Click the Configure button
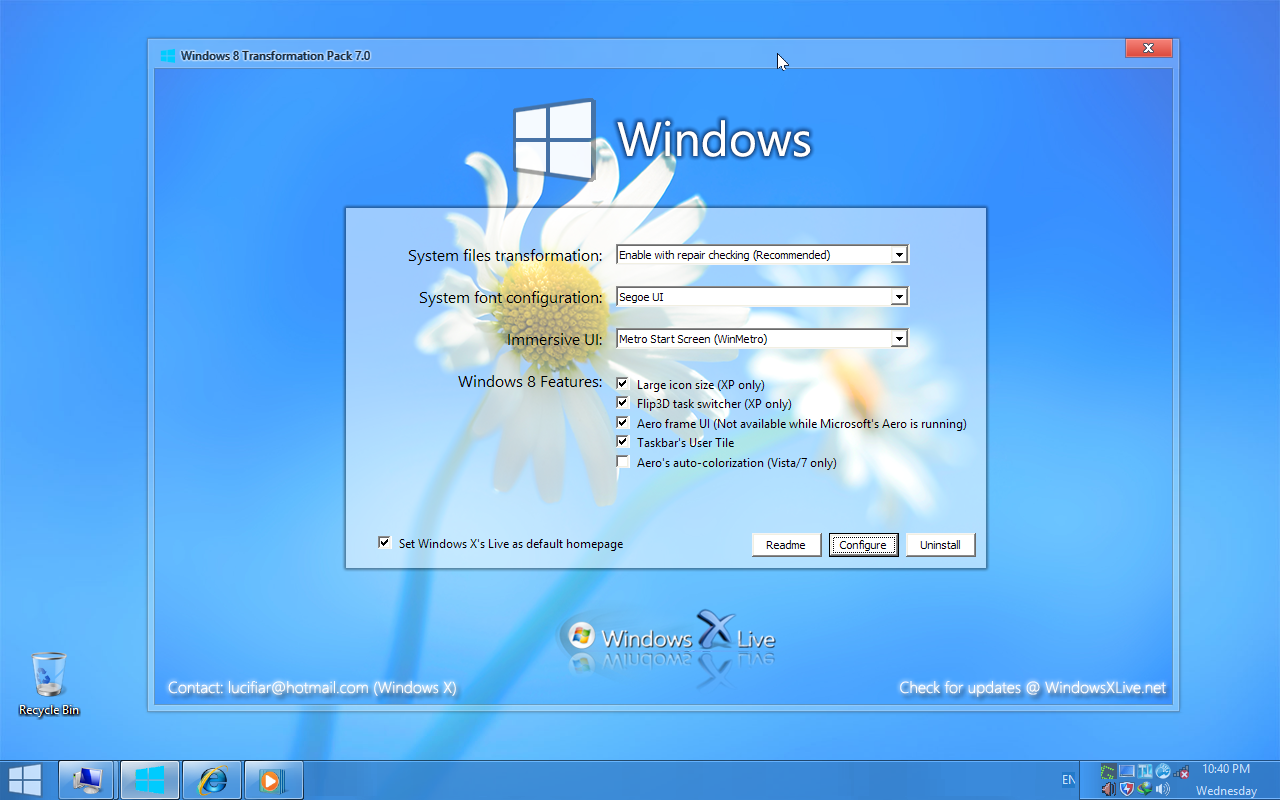1280x800 pixels. 863,545
